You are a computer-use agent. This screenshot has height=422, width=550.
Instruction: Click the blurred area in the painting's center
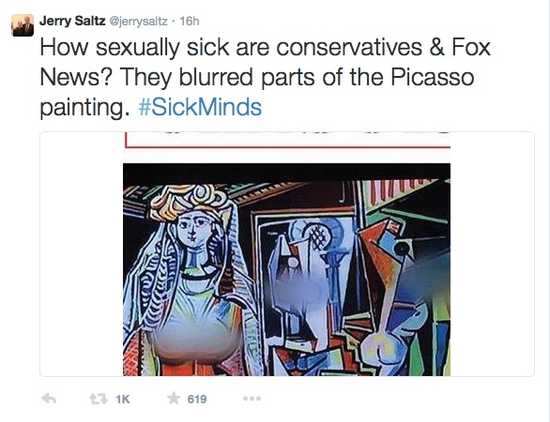(298, 289)
